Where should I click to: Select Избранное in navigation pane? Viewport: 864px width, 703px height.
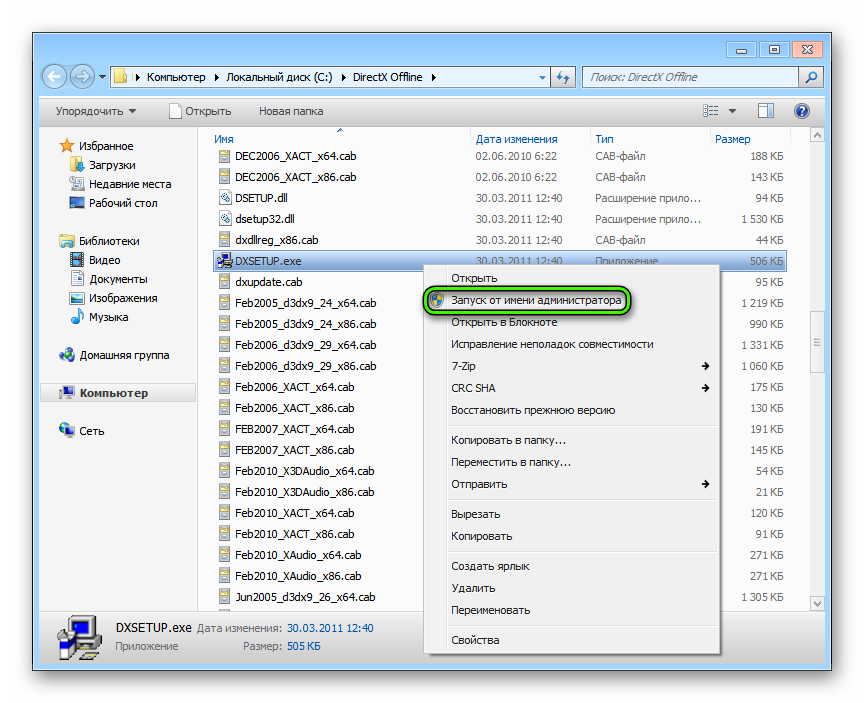point(96,146)
